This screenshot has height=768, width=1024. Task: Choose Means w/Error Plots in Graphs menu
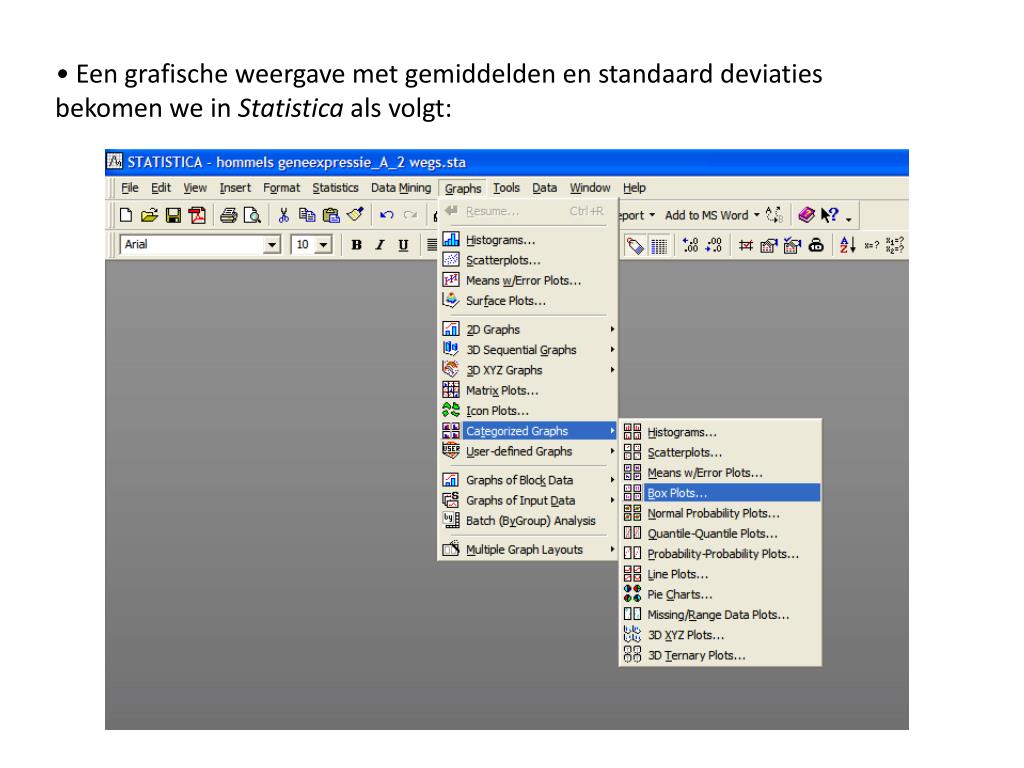528,280
